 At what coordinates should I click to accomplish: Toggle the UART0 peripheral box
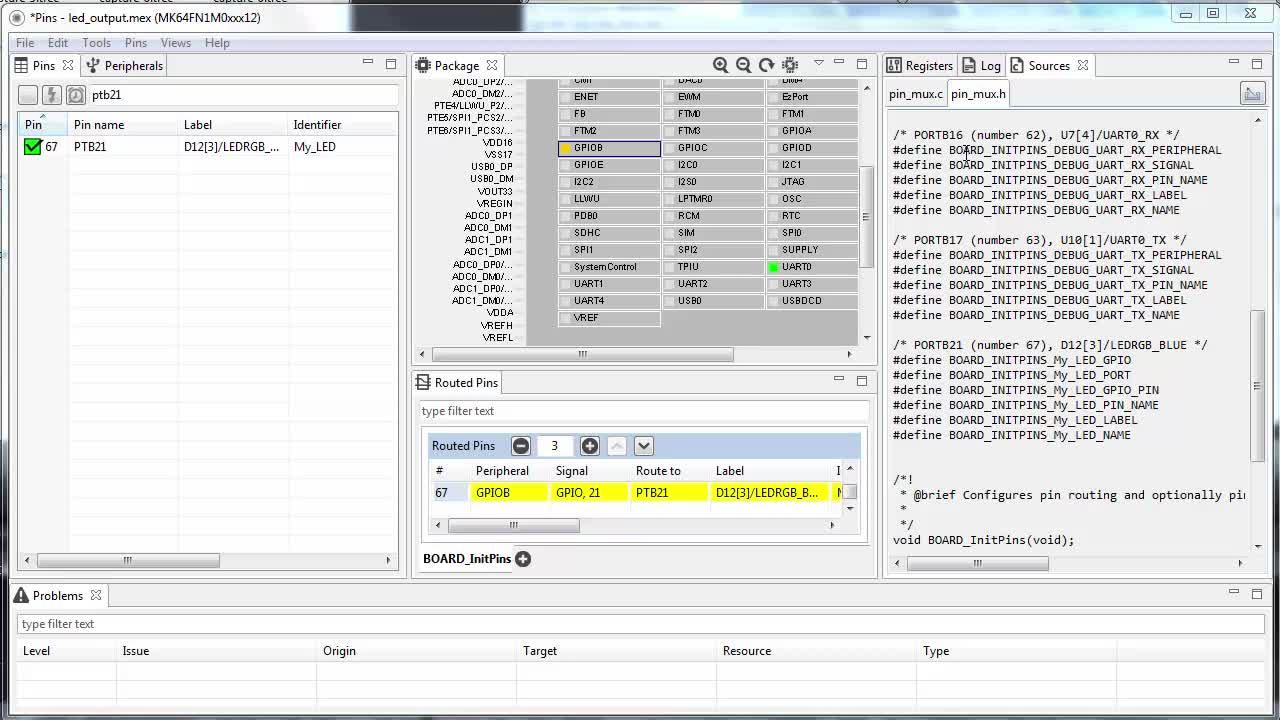coord(773,267)
